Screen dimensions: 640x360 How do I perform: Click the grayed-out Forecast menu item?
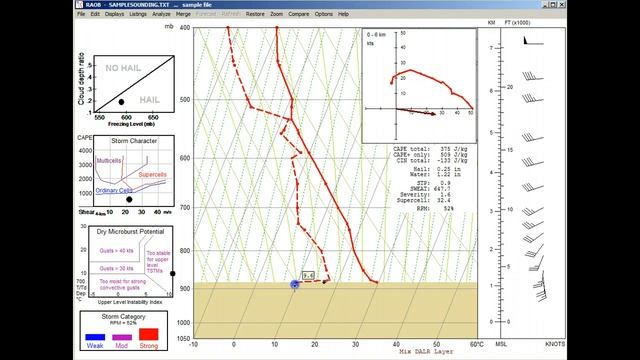pyautogui.click(x=206, y=14)
